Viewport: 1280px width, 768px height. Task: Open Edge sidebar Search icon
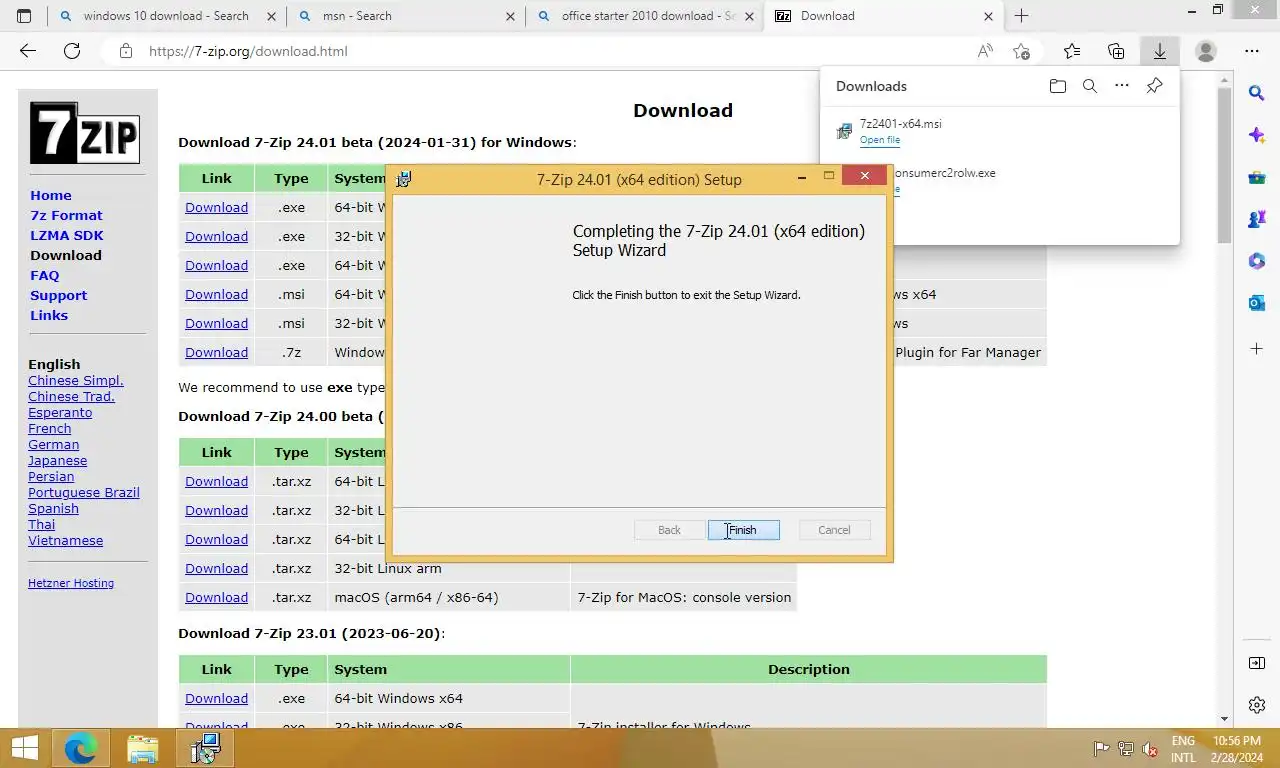click(1257, 93)
